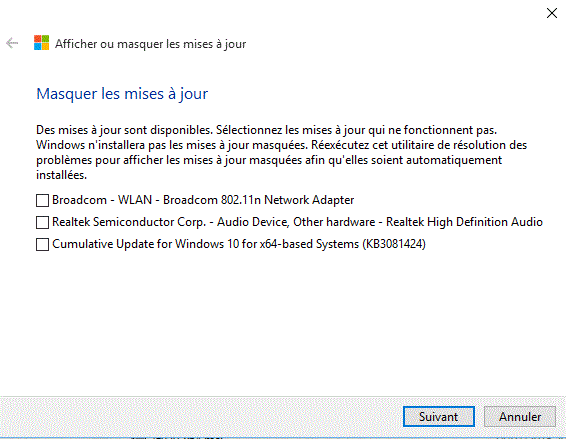This screenshot has height=439, width=566.
Task: Tick the Broadcom 802.11n Network Adapter checkbox
Action: click(42, 200)
